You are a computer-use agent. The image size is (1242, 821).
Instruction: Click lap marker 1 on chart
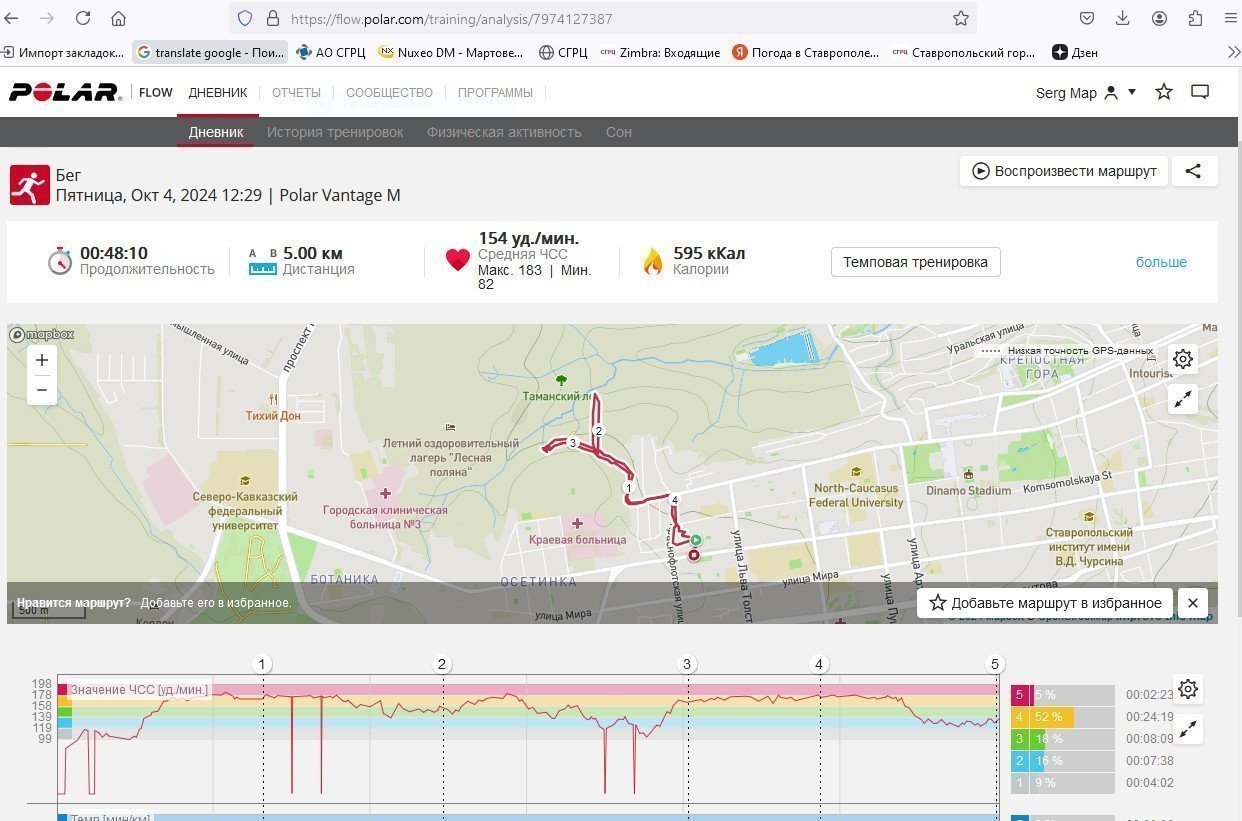pyautogui.click(x=262, y=664)
